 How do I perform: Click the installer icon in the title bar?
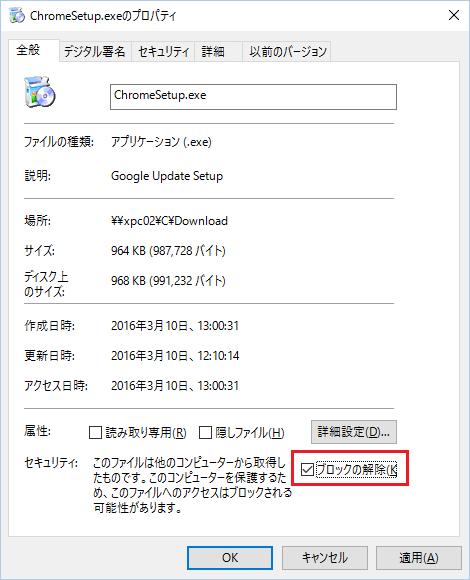pos(17,16)
